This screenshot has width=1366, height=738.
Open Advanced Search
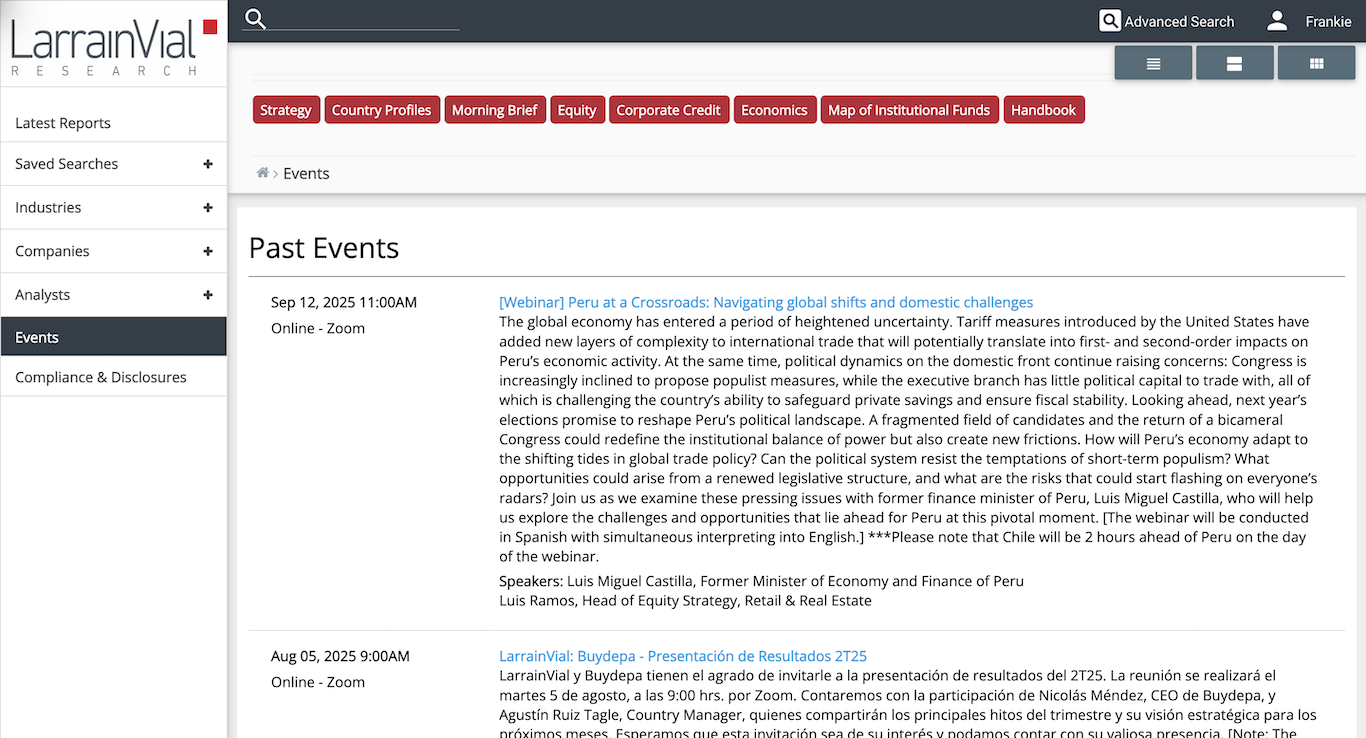1166,21
